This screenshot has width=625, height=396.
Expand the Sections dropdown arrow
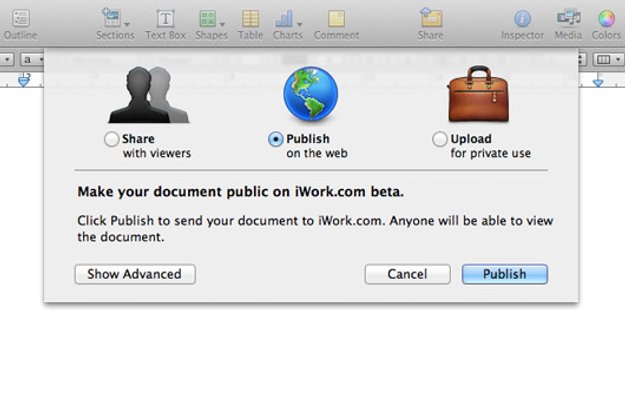127,24
